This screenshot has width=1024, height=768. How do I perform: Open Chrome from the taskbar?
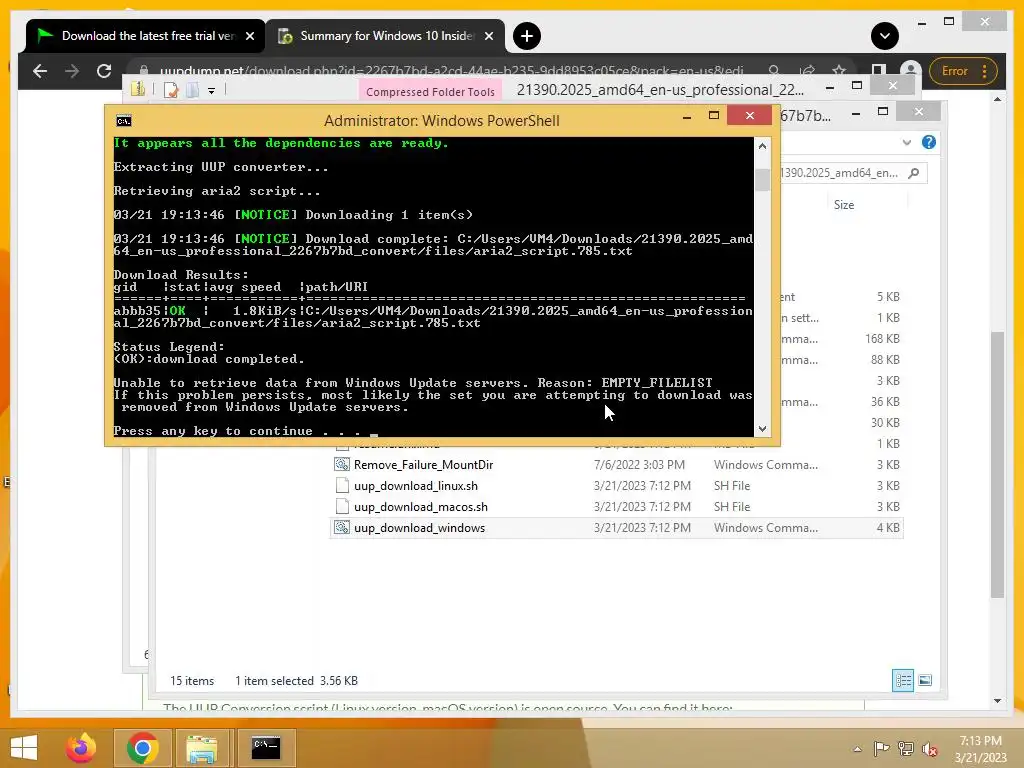(142, 747)
